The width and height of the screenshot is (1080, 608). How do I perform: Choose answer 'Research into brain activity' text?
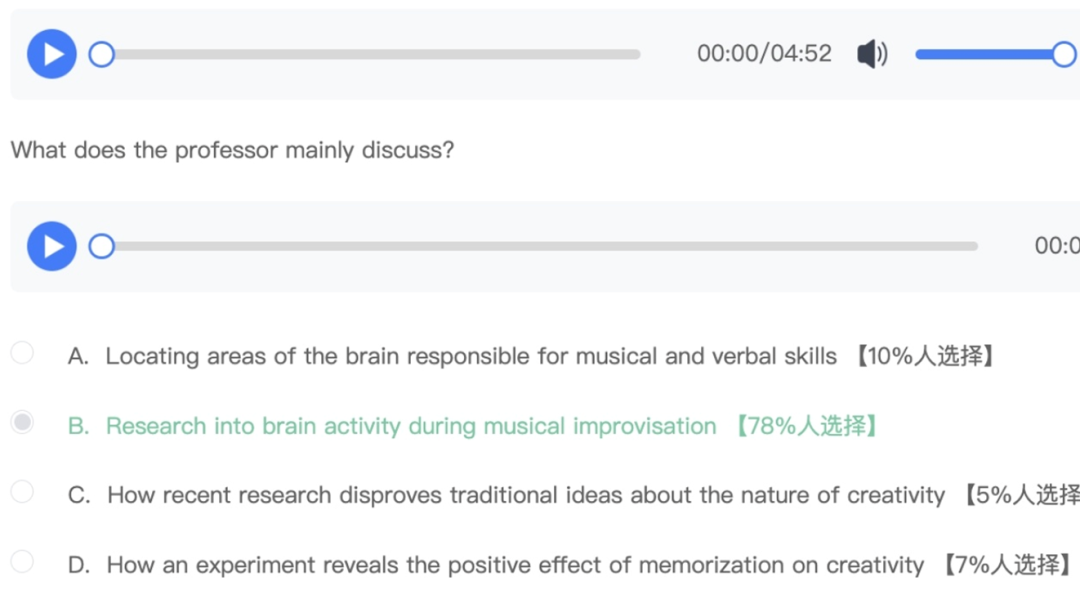(410, 426)
